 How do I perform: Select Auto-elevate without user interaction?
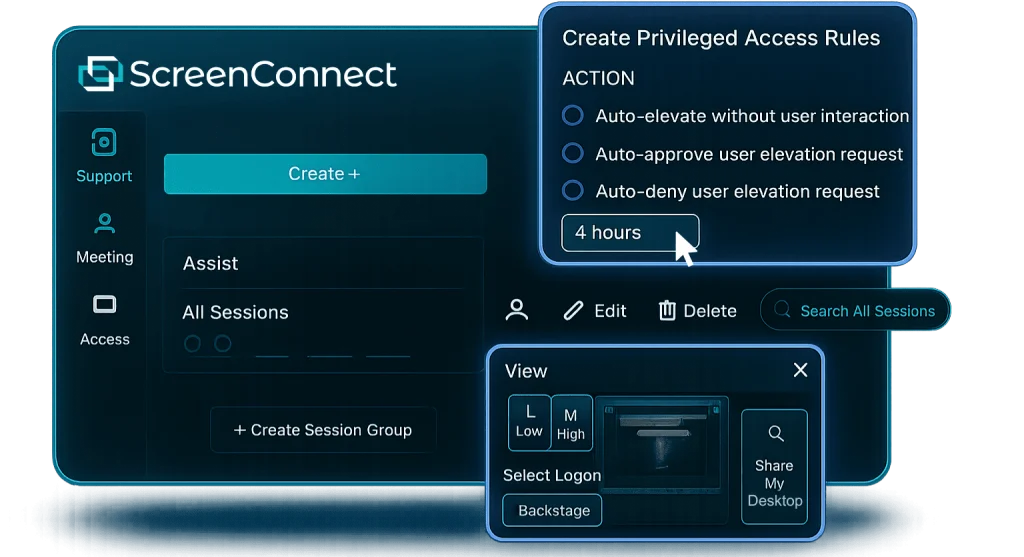pyautogui.click(x=573, y=116)
